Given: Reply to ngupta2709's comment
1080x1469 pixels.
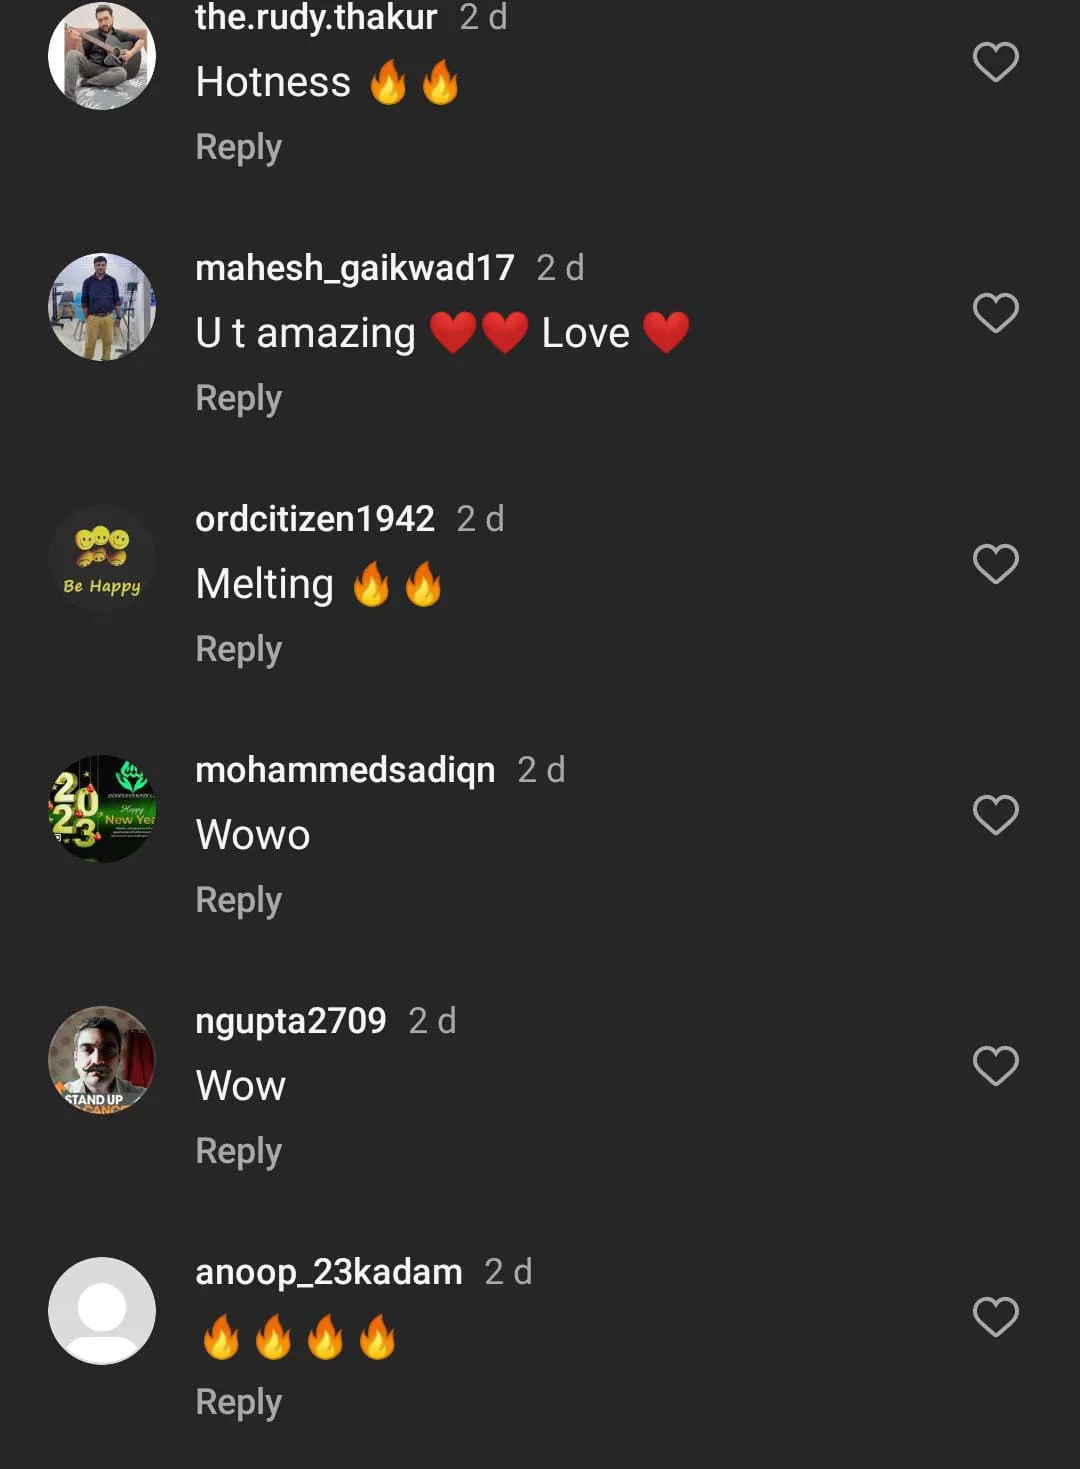Looking at the screenshot, I should tap(238, 1151).
